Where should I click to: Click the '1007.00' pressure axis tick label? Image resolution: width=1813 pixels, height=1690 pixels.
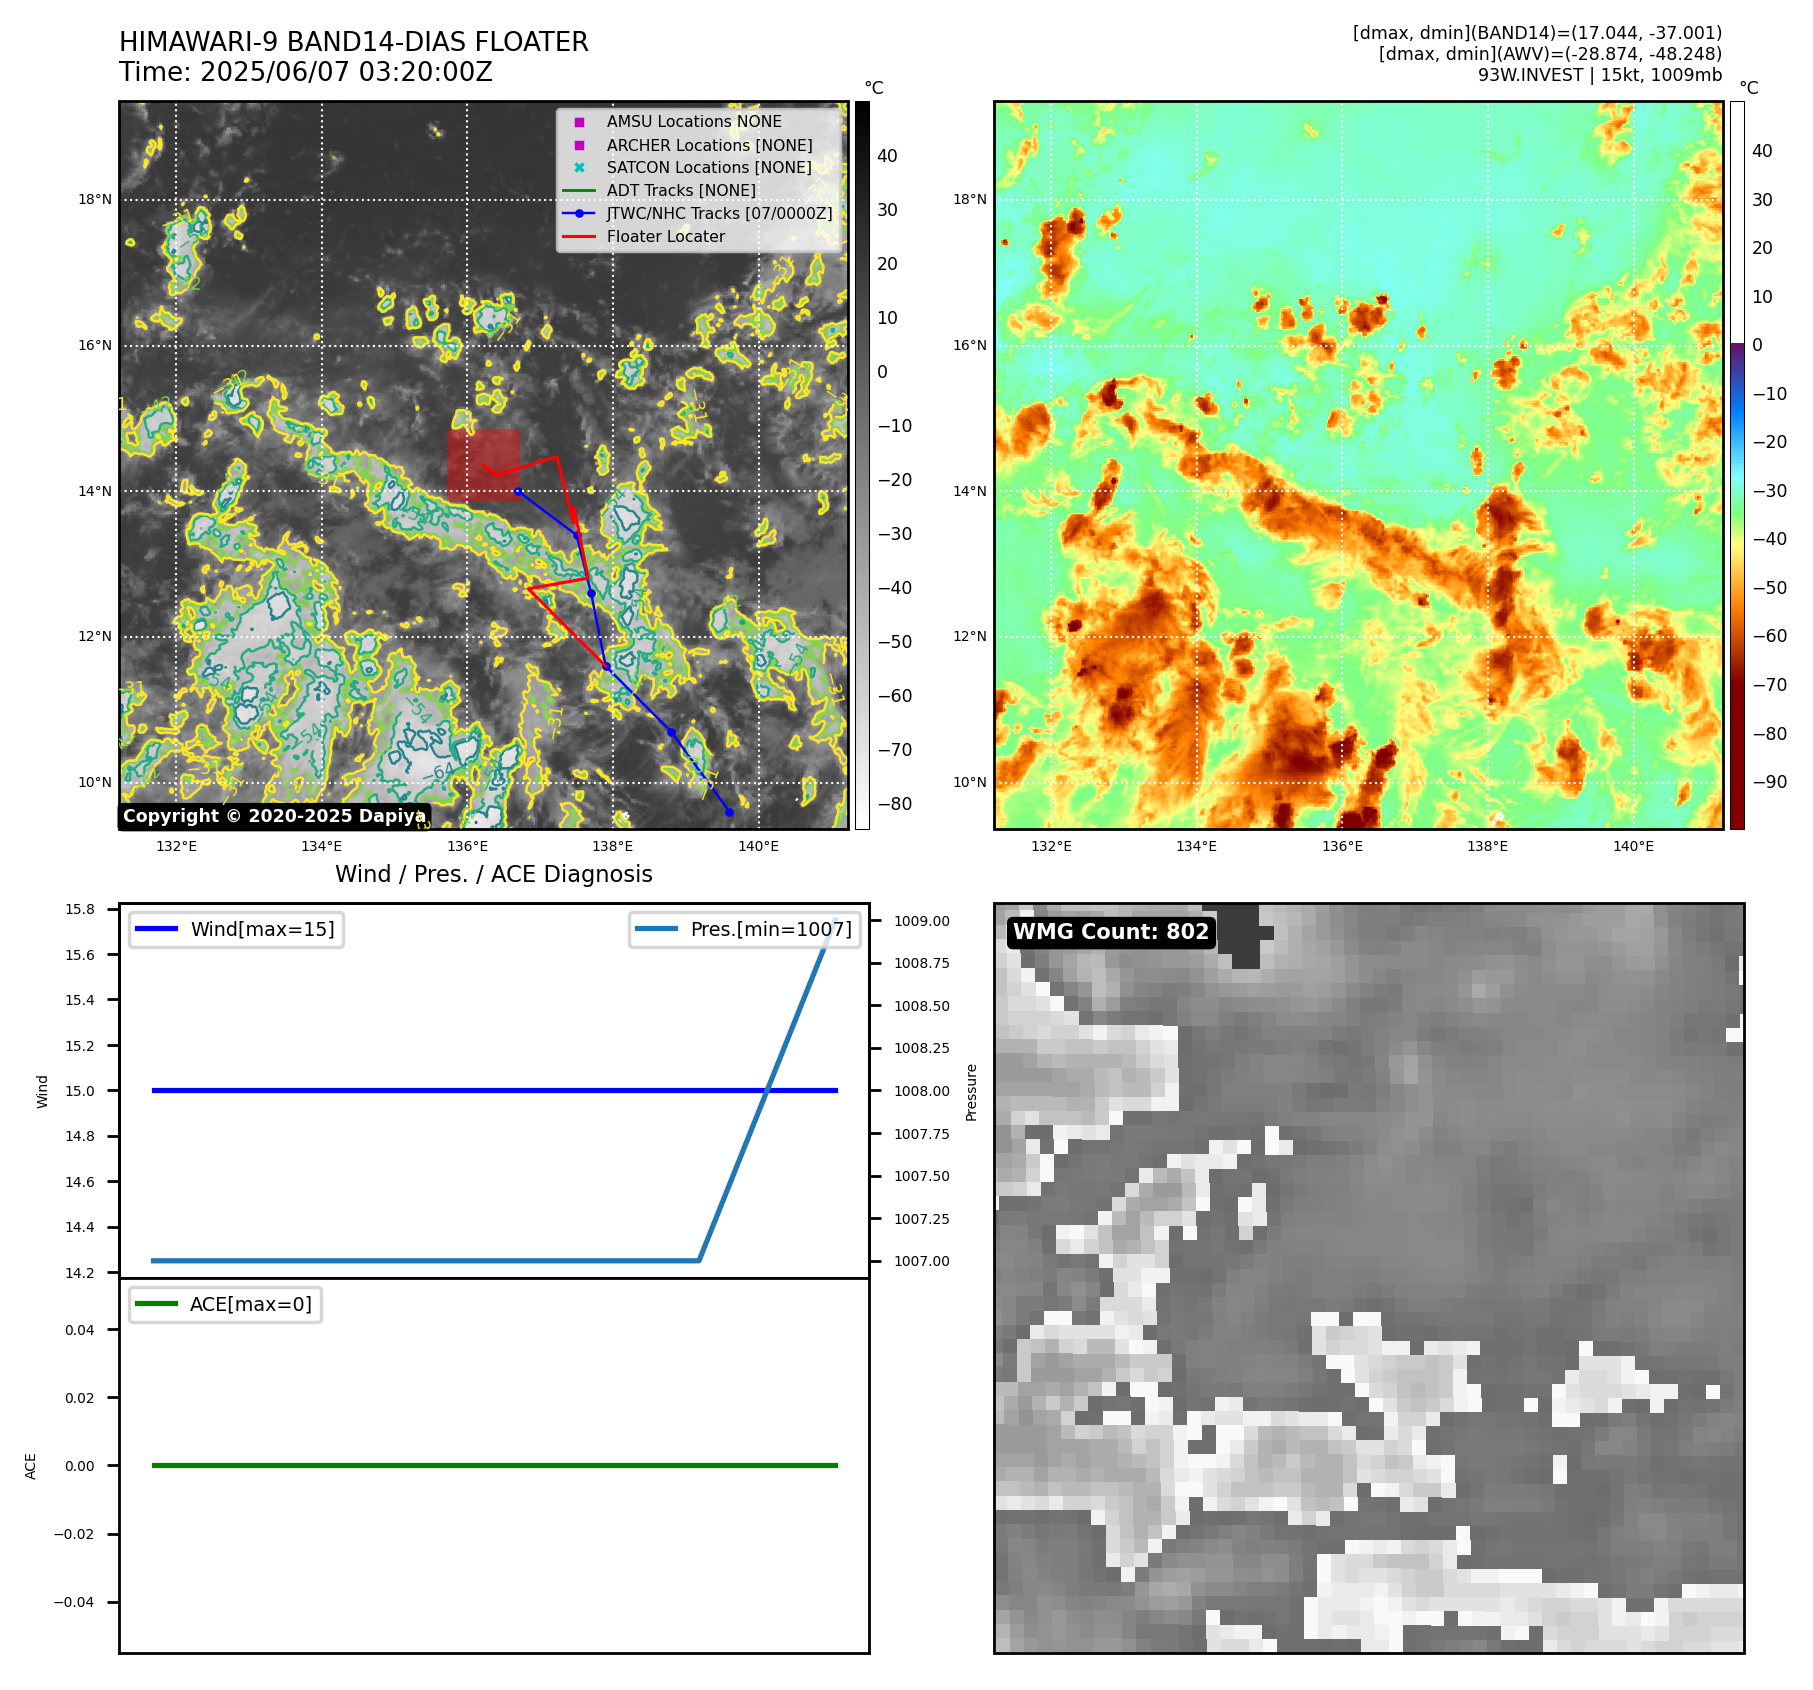(x=922, y=1261)
